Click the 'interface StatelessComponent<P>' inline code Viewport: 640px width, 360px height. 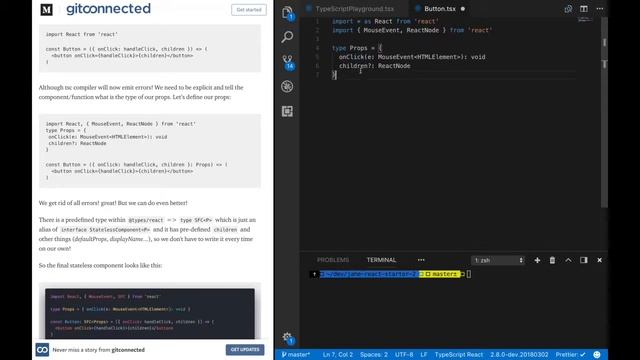(x=105, y=230)
